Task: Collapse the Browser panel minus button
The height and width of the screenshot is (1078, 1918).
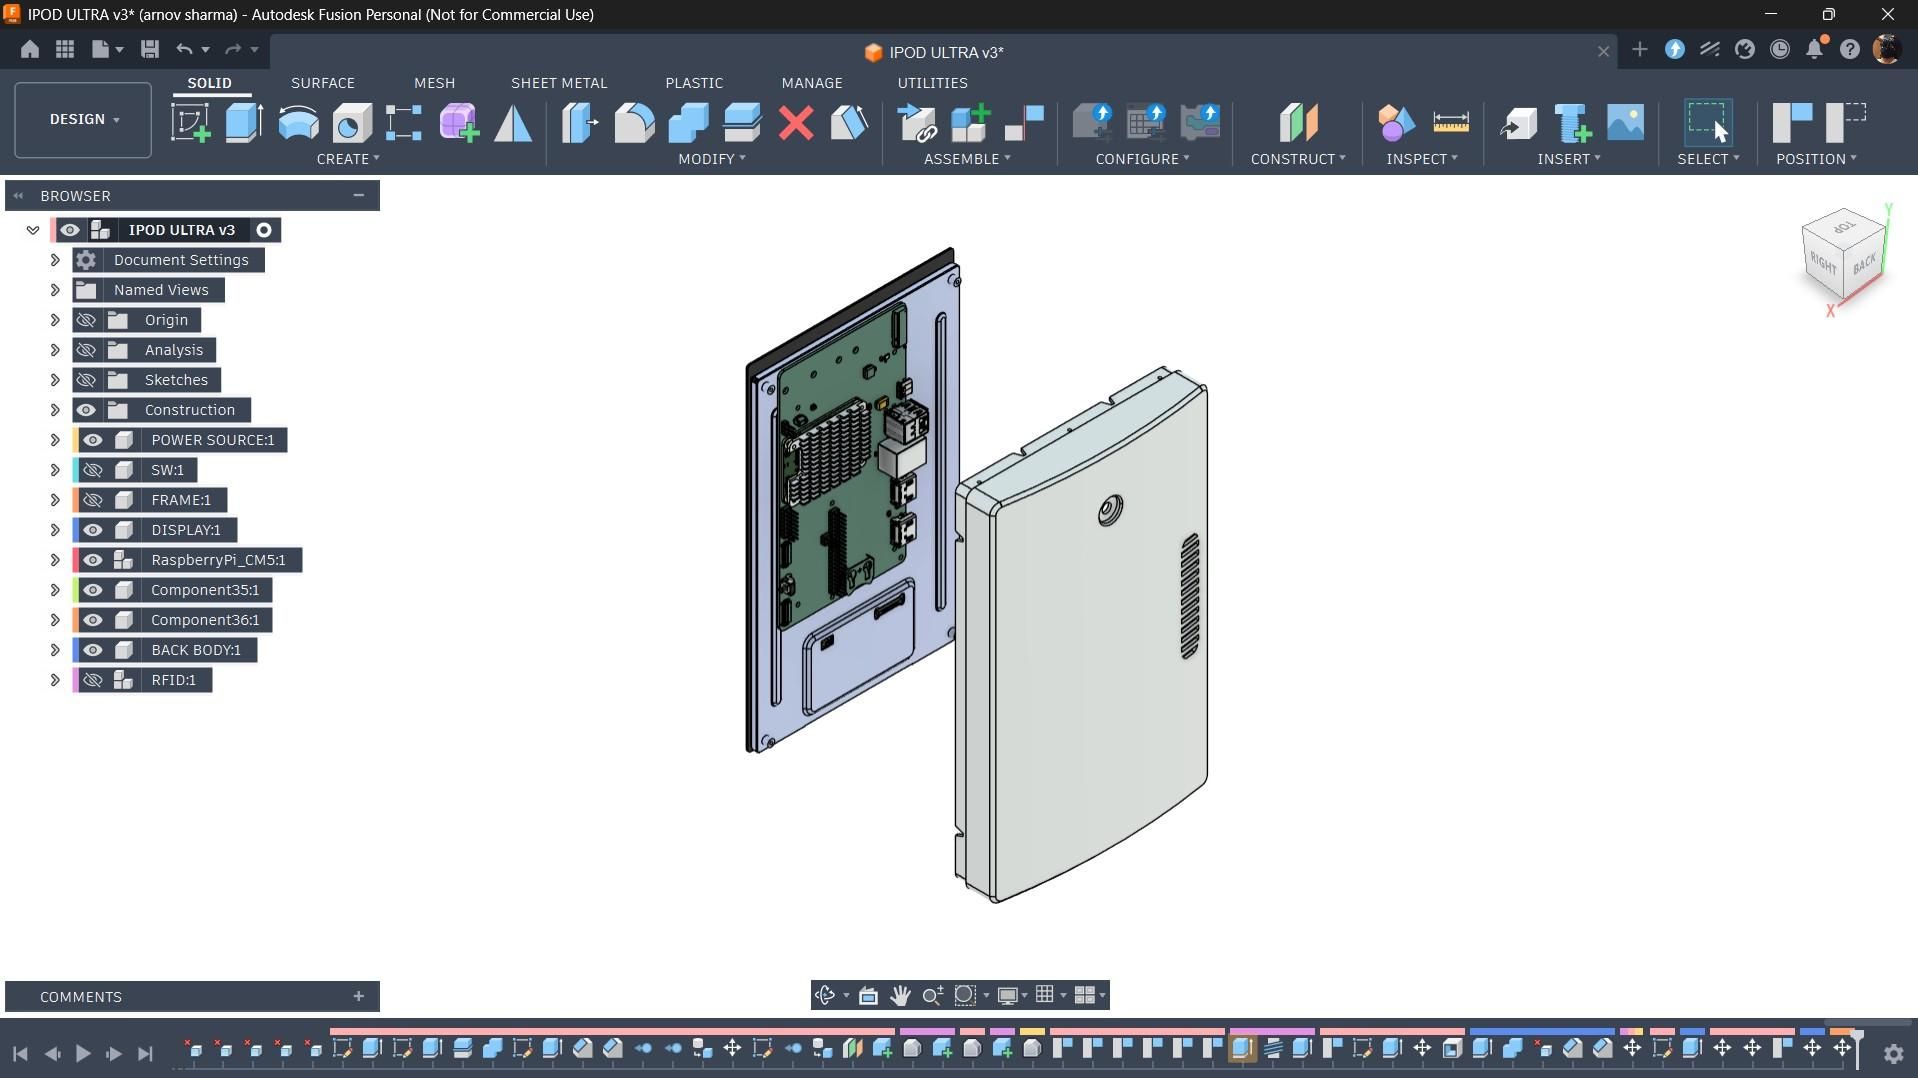Action: point(359,195)
